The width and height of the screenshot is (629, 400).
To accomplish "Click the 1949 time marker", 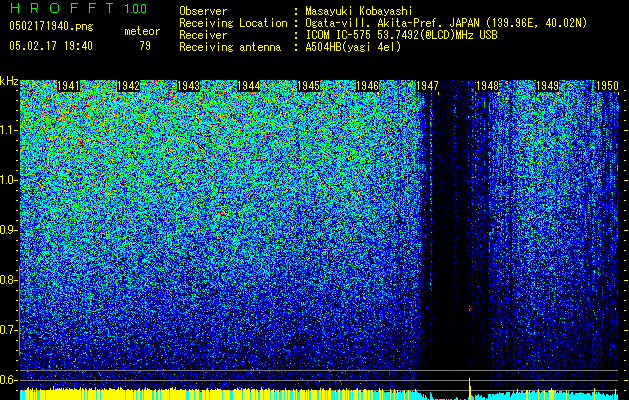I will coord(548,86).
